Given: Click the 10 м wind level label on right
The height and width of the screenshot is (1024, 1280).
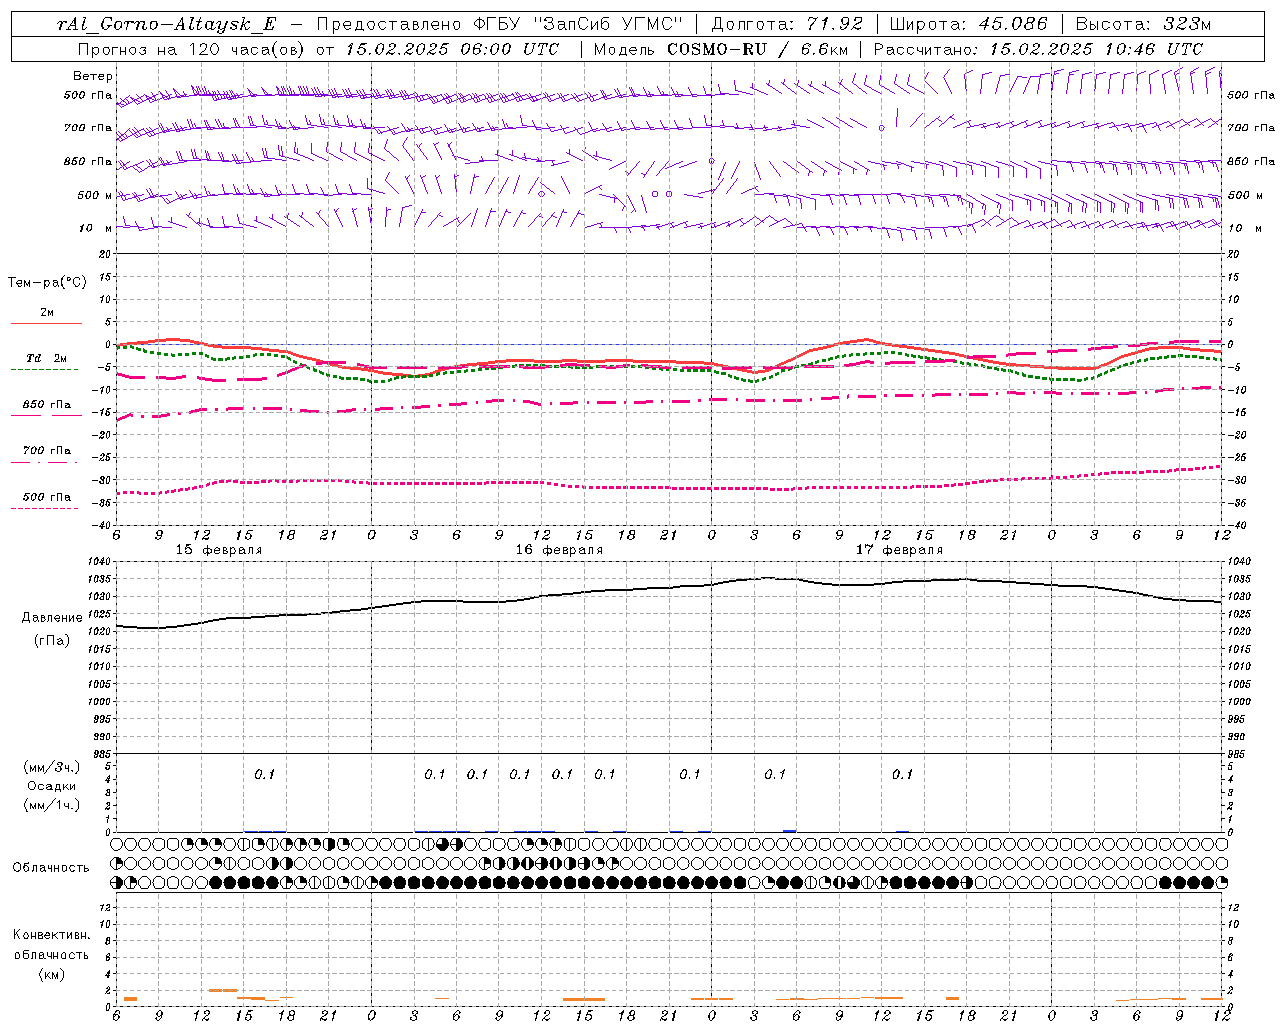Looking at the screenshot, I should pos(1245,228).
